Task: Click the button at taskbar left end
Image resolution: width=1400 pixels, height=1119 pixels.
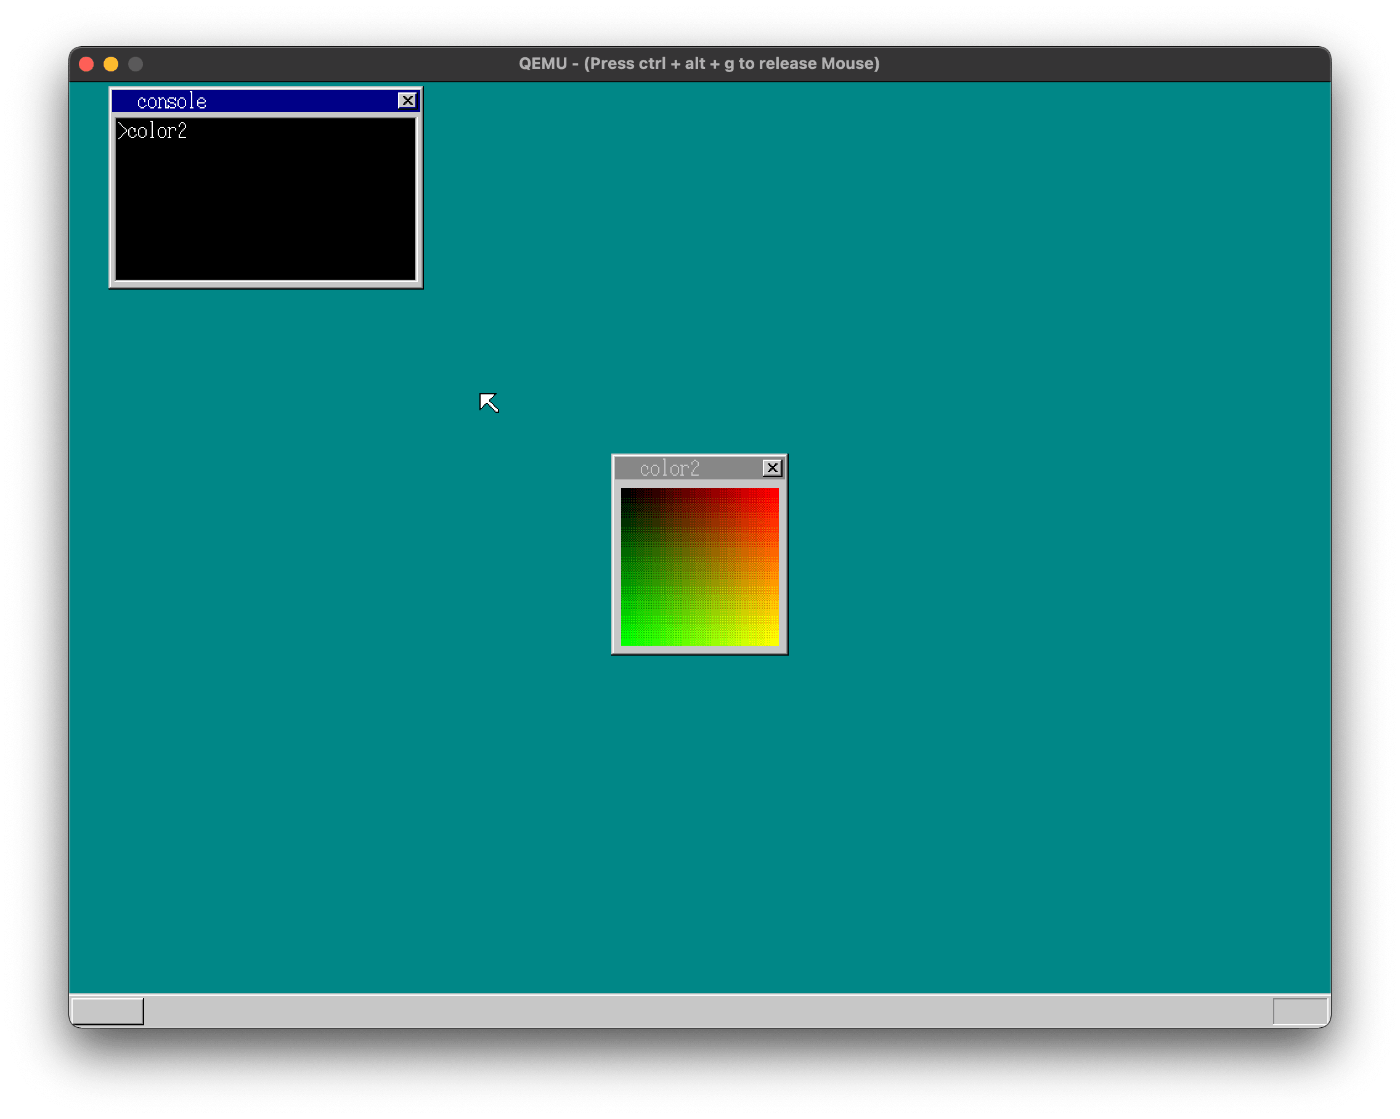Action: [x=108, y=1011]
